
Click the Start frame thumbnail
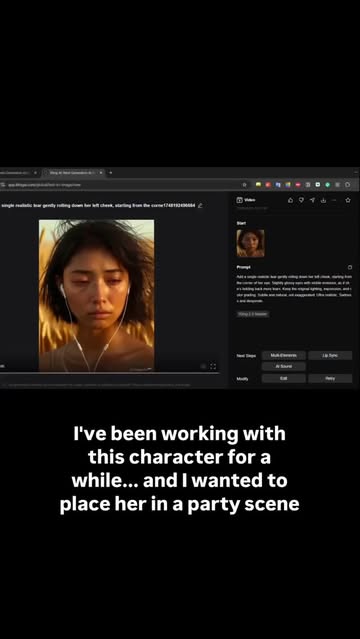coord(250,243)
